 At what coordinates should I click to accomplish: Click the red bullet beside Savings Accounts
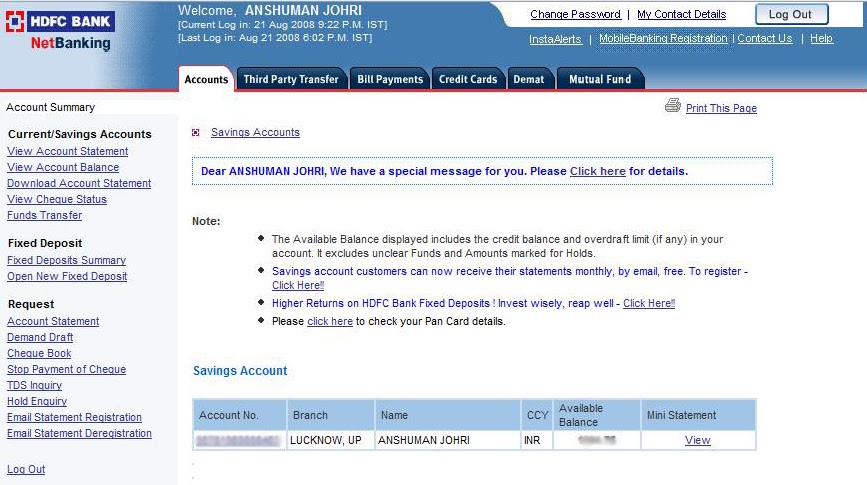196,132
